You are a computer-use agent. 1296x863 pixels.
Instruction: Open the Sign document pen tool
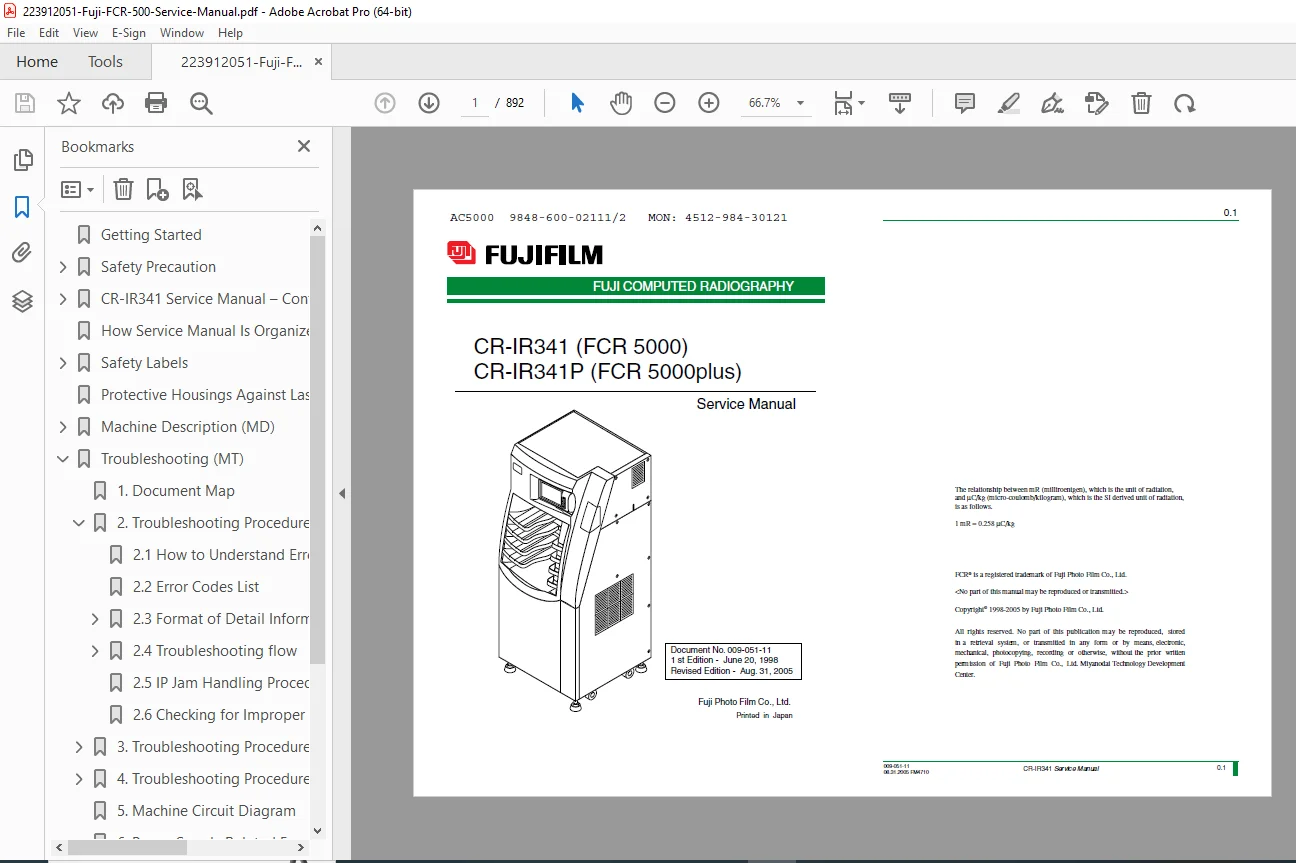tap(1052, 103)
